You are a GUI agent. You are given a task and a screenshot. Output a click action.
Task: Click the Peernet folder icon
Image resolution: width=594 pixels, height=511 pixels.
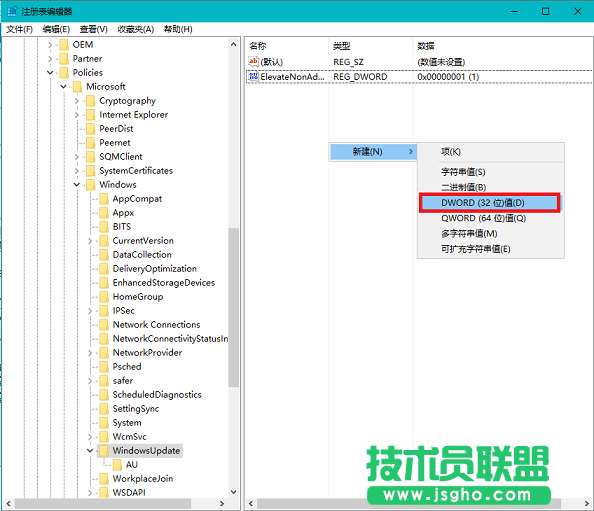pyautogui.click(x=91, y=143)
